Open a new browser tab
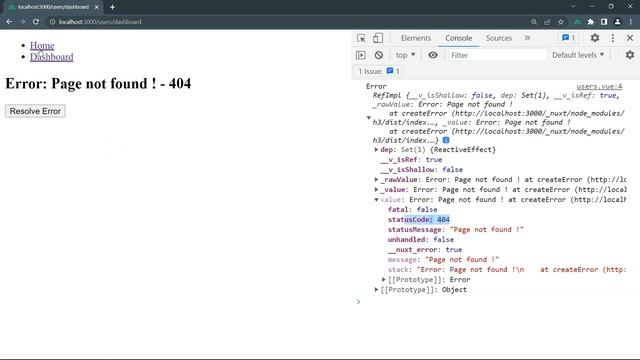Image resolution: width=640 pixels, height=360 pixels. 112,7
